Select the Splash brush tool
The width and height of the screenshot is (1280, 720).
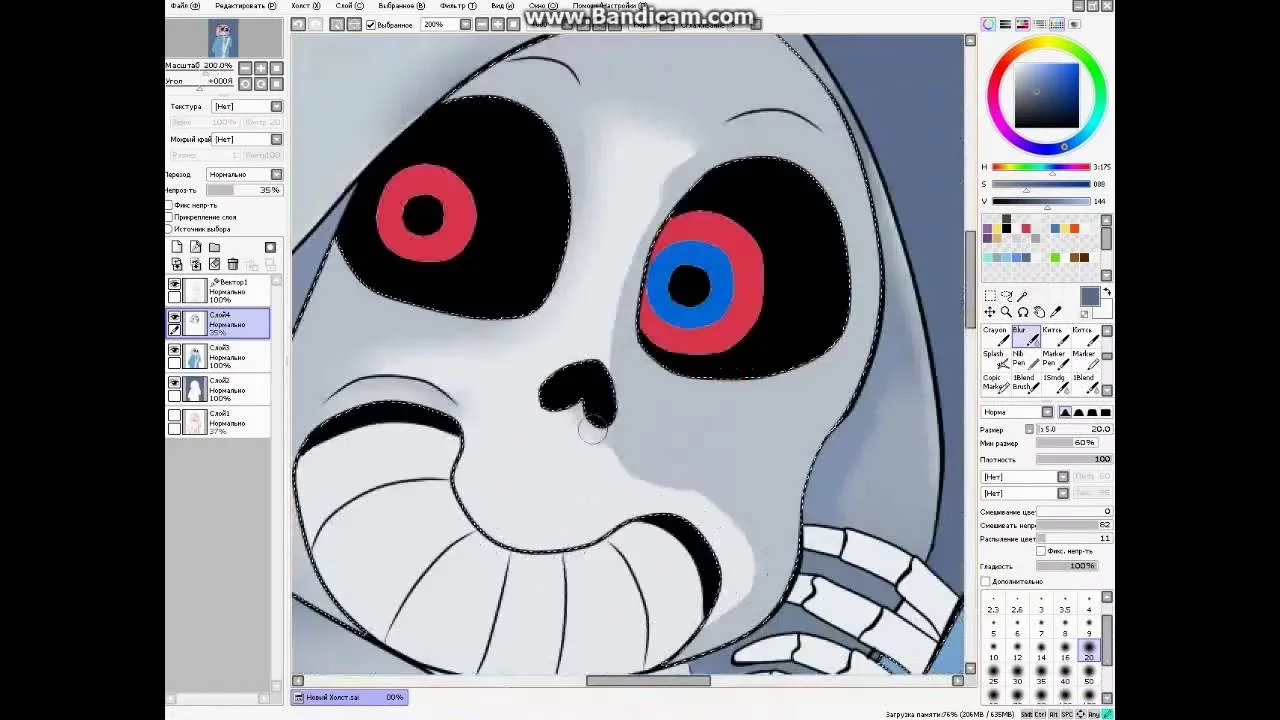[x=996, y=360]
